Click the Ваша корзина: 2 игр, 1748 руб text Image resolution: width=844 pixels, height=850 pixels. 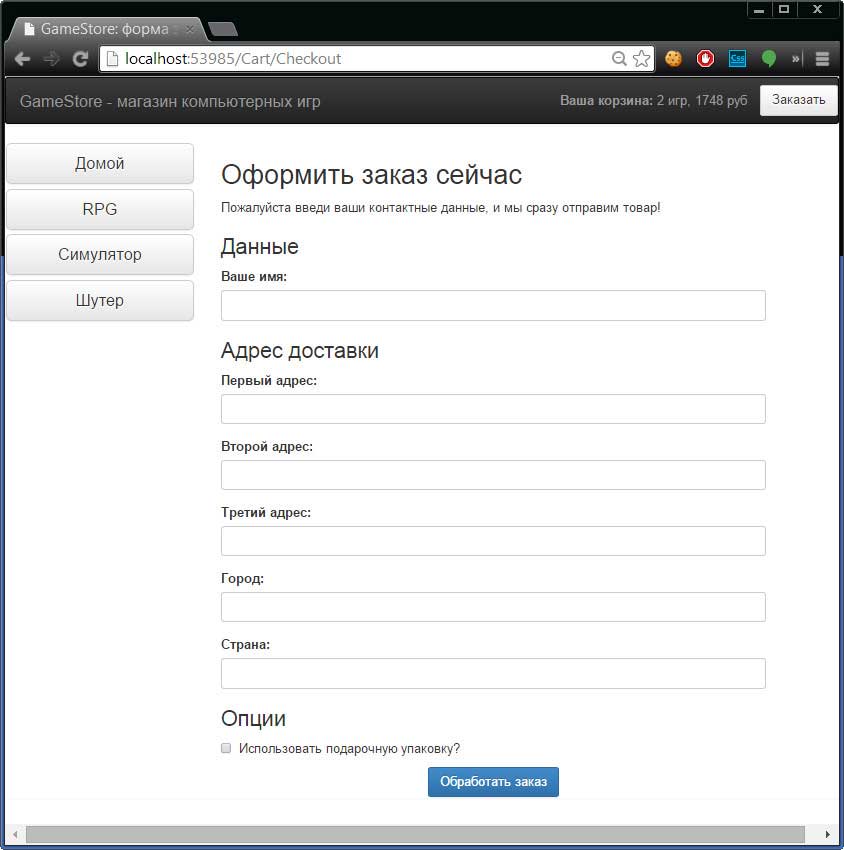(653, 100)
